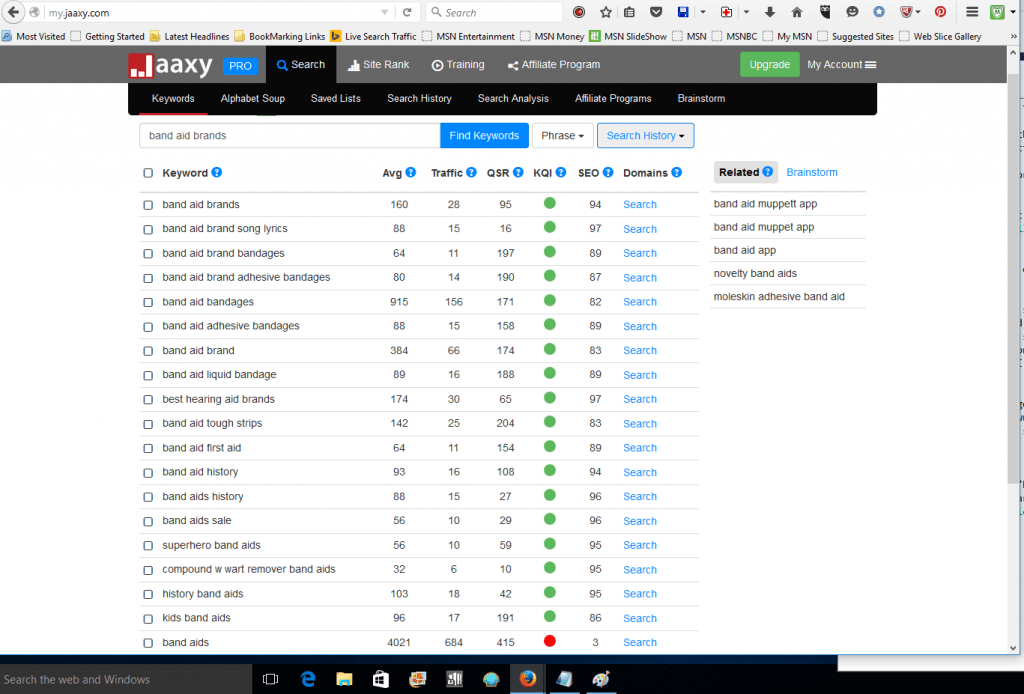Click the Brainstorm link in right panel
Viewport: 1024px width, 694px height.
pos(811,172)
